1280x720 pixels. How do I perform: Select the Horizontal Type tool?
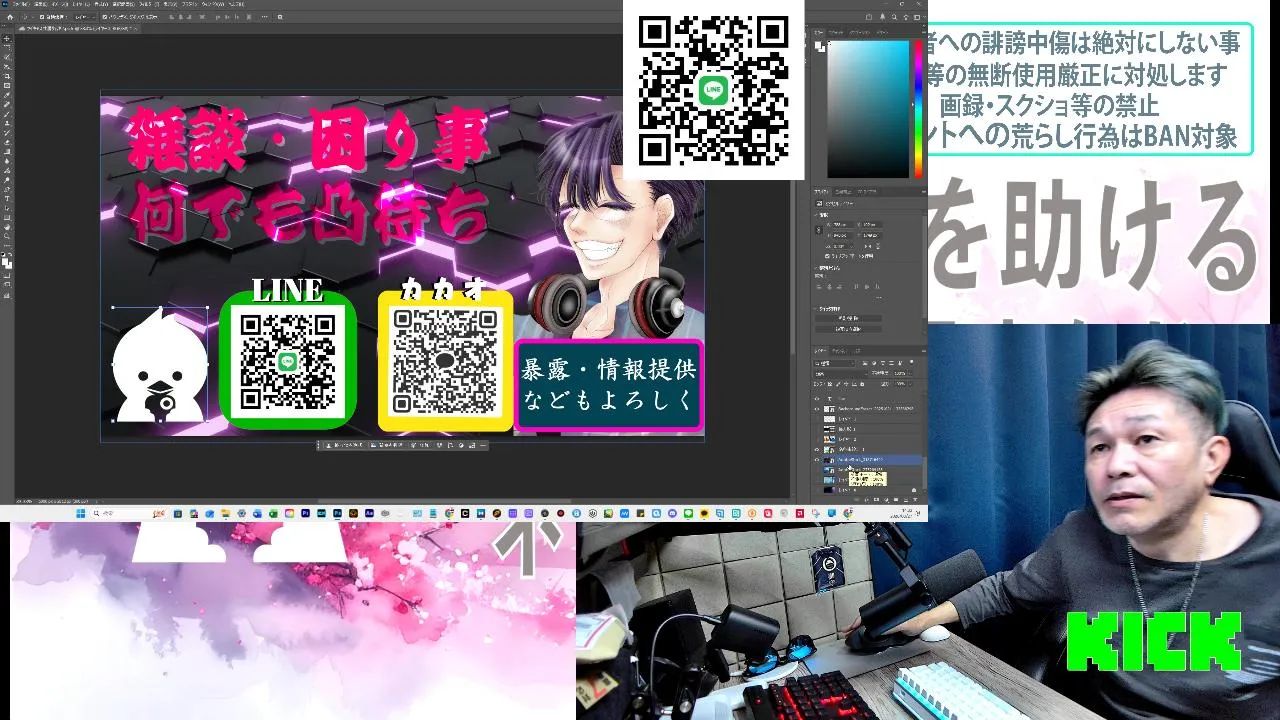click(x=7, y=198)
